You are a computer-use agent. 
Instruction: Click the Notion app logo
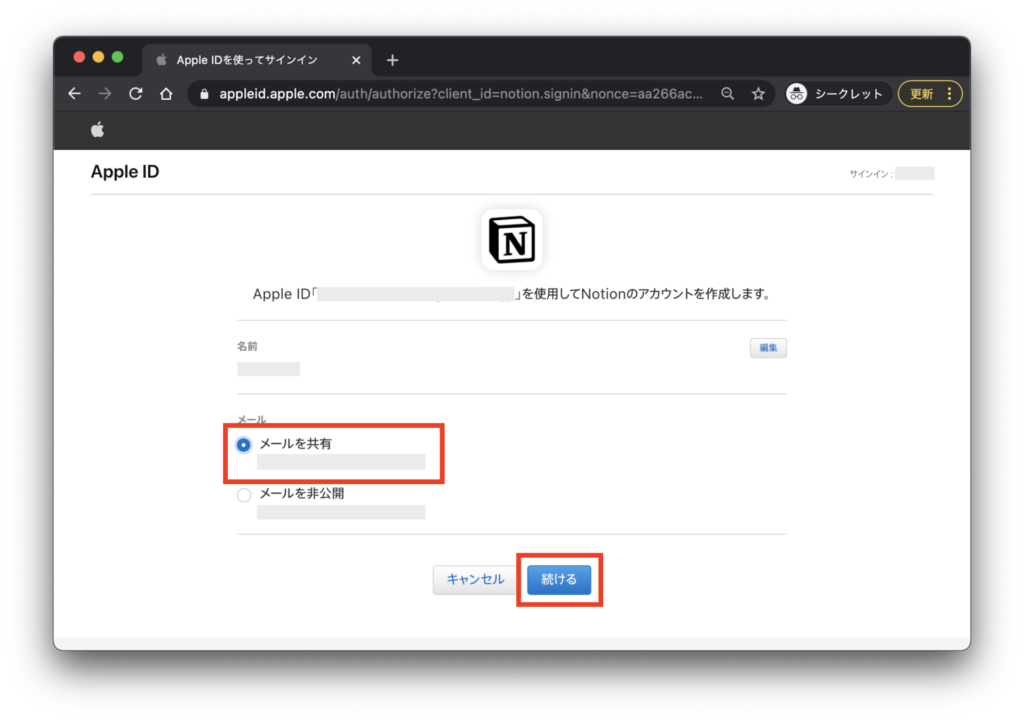coord(512,240)
